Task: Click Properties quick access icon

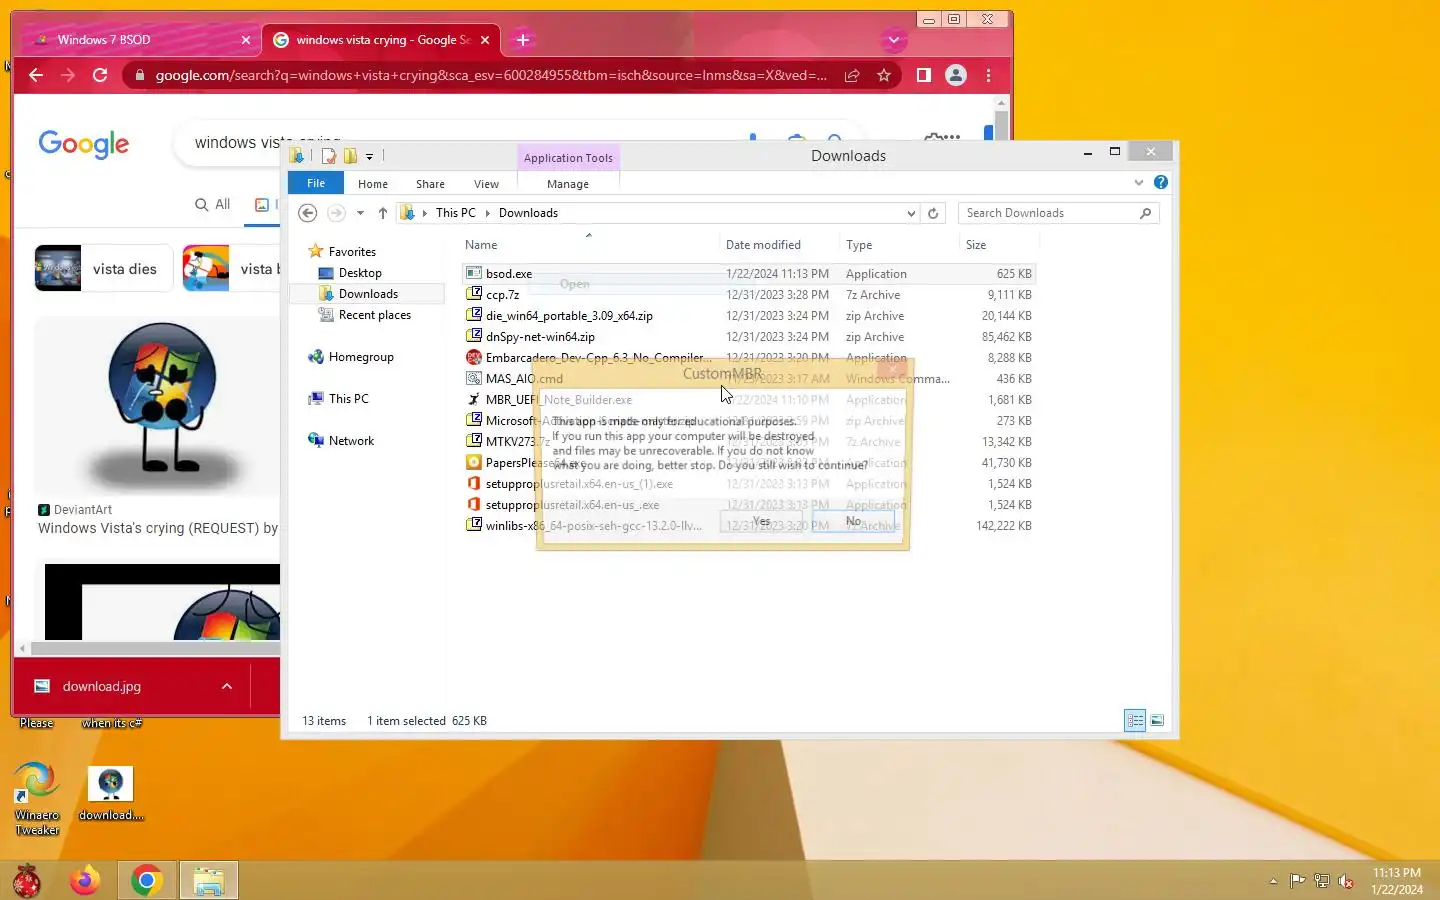Action: [329, 156]
